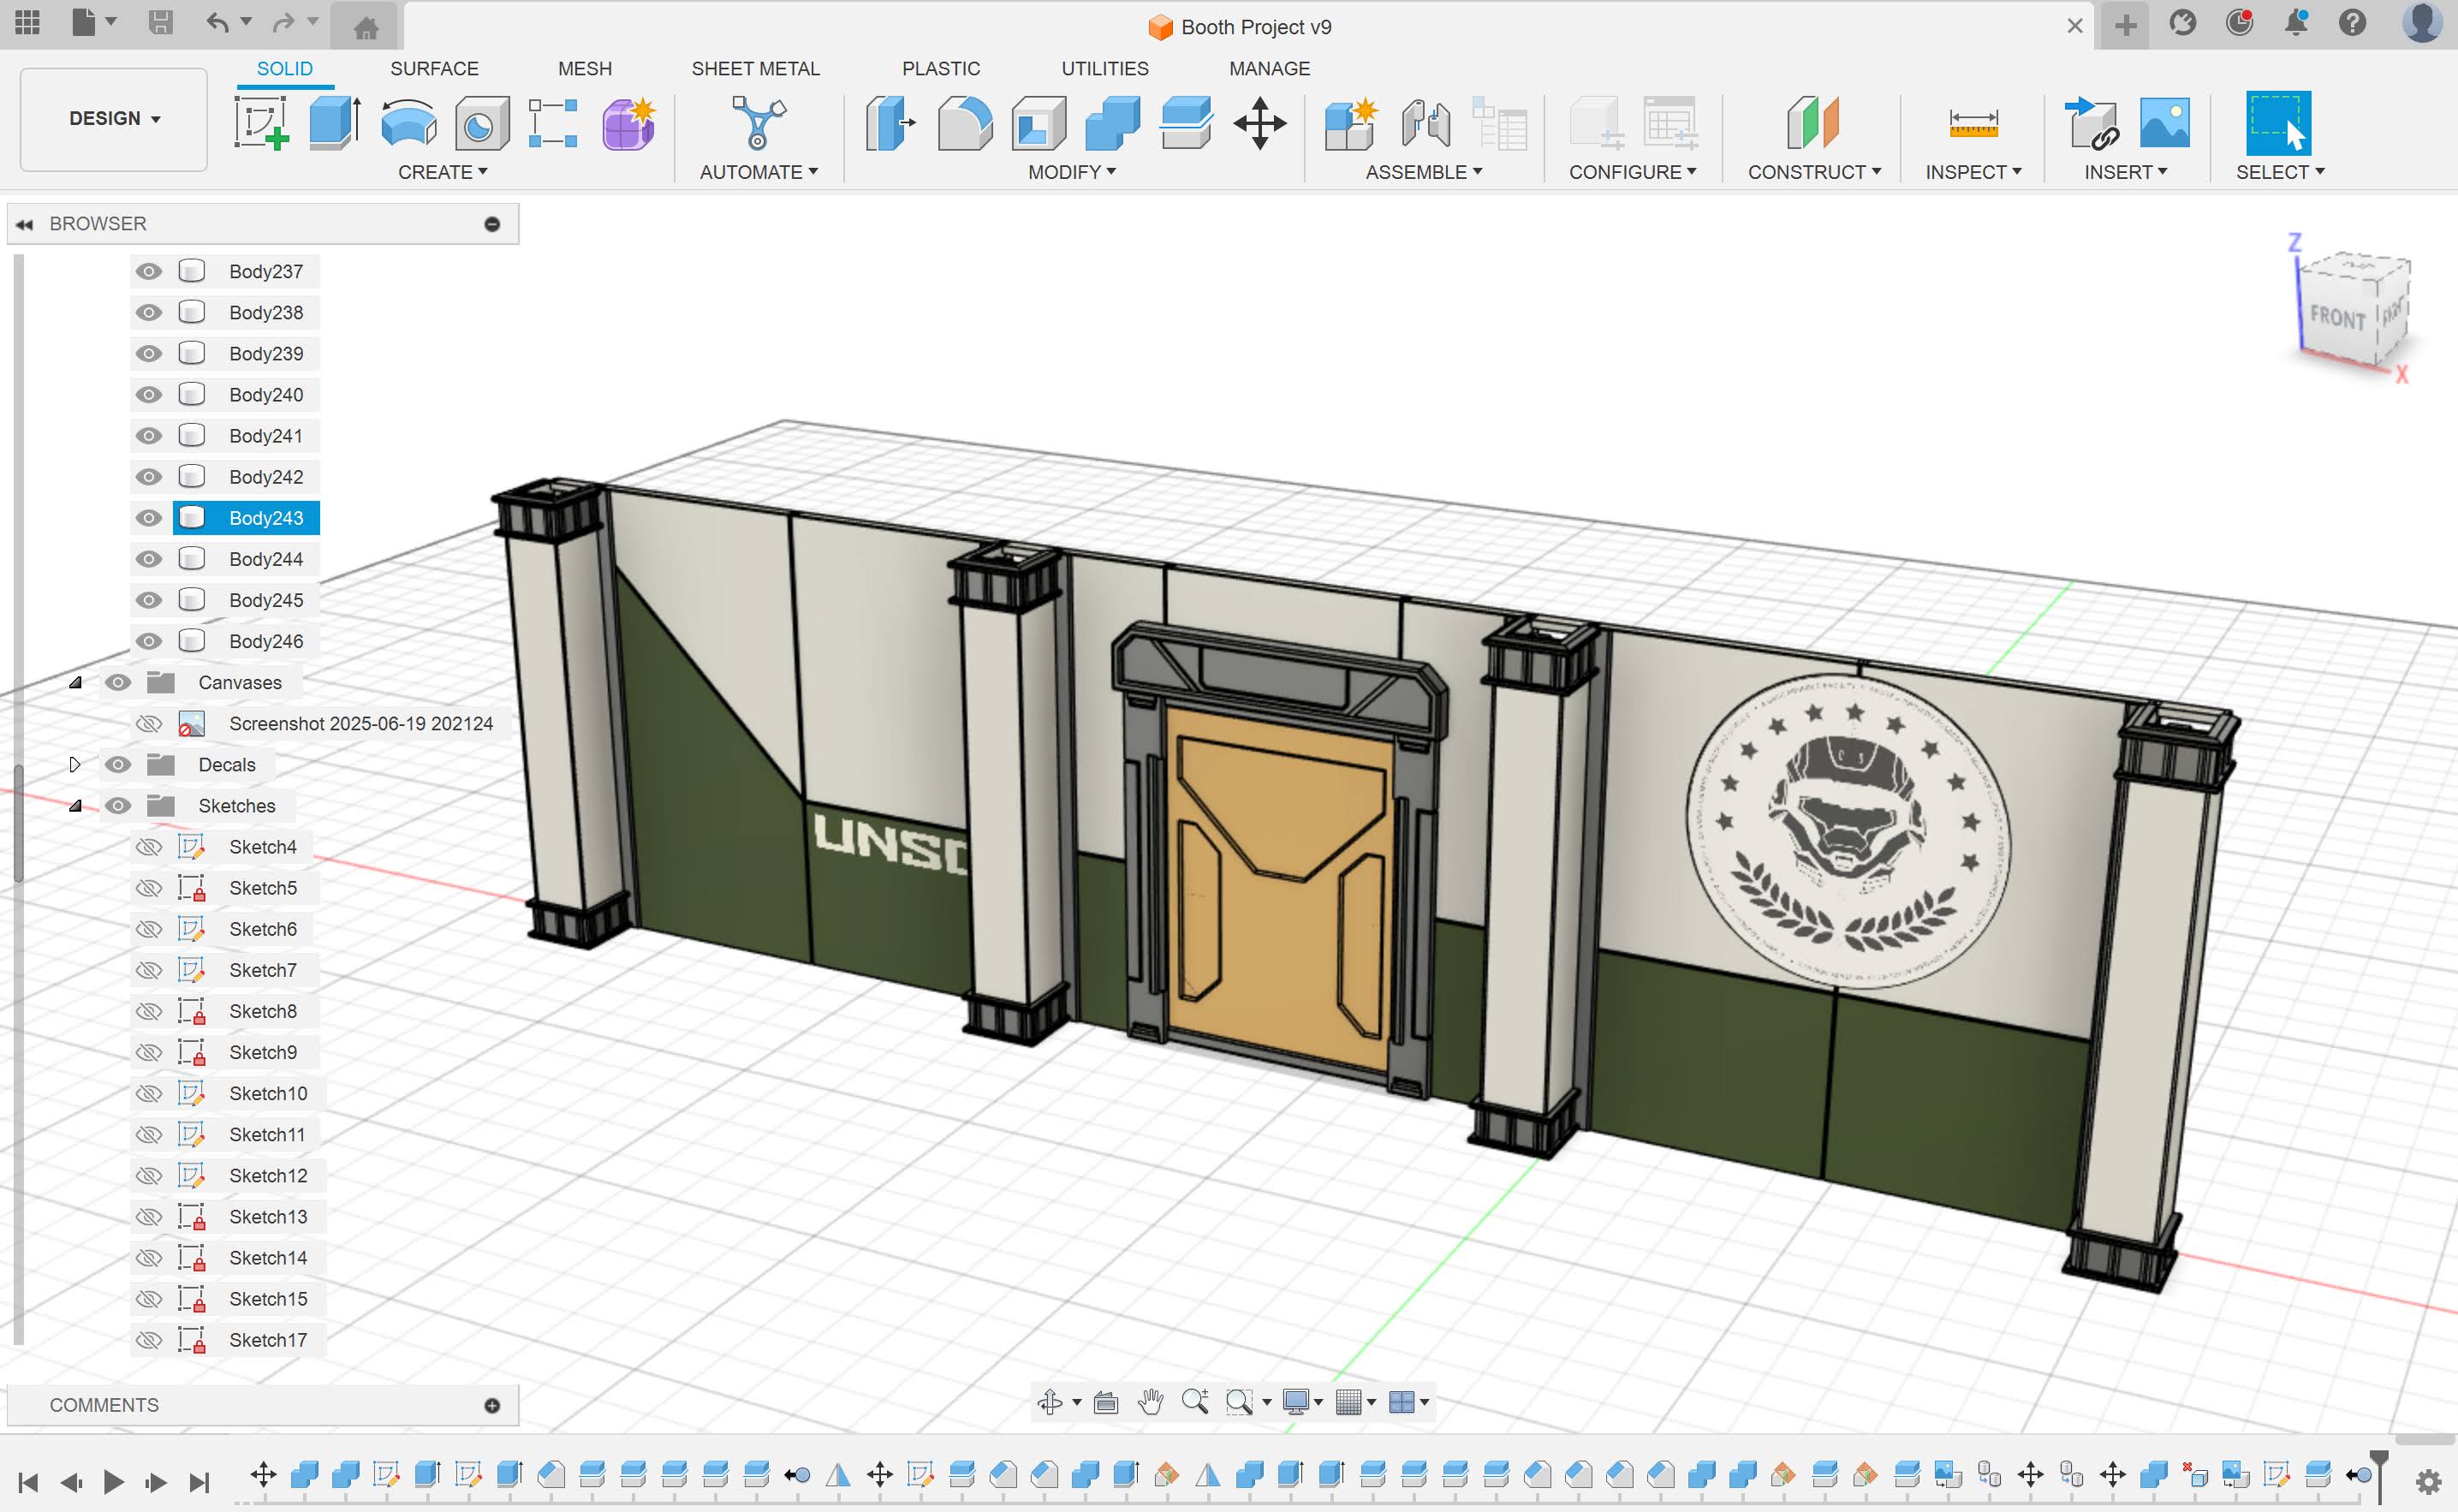Click the Undo arrow
Viewport: 2458px width, 1512px height.
(217, 22)
